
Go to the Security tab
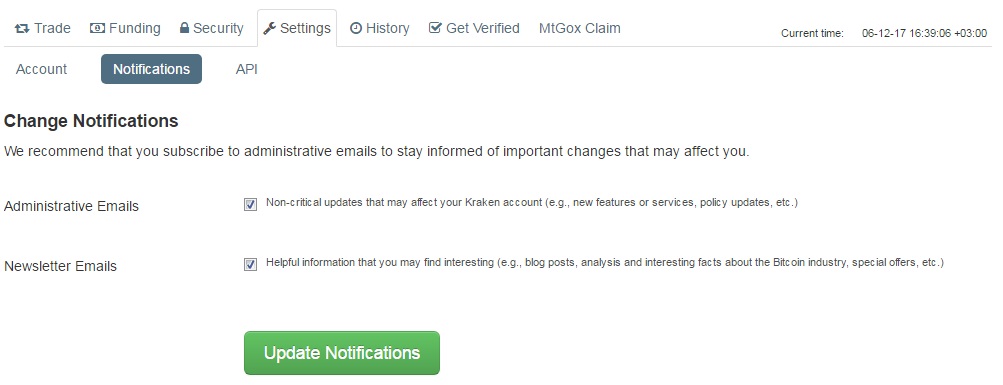[x=212, y=28]
